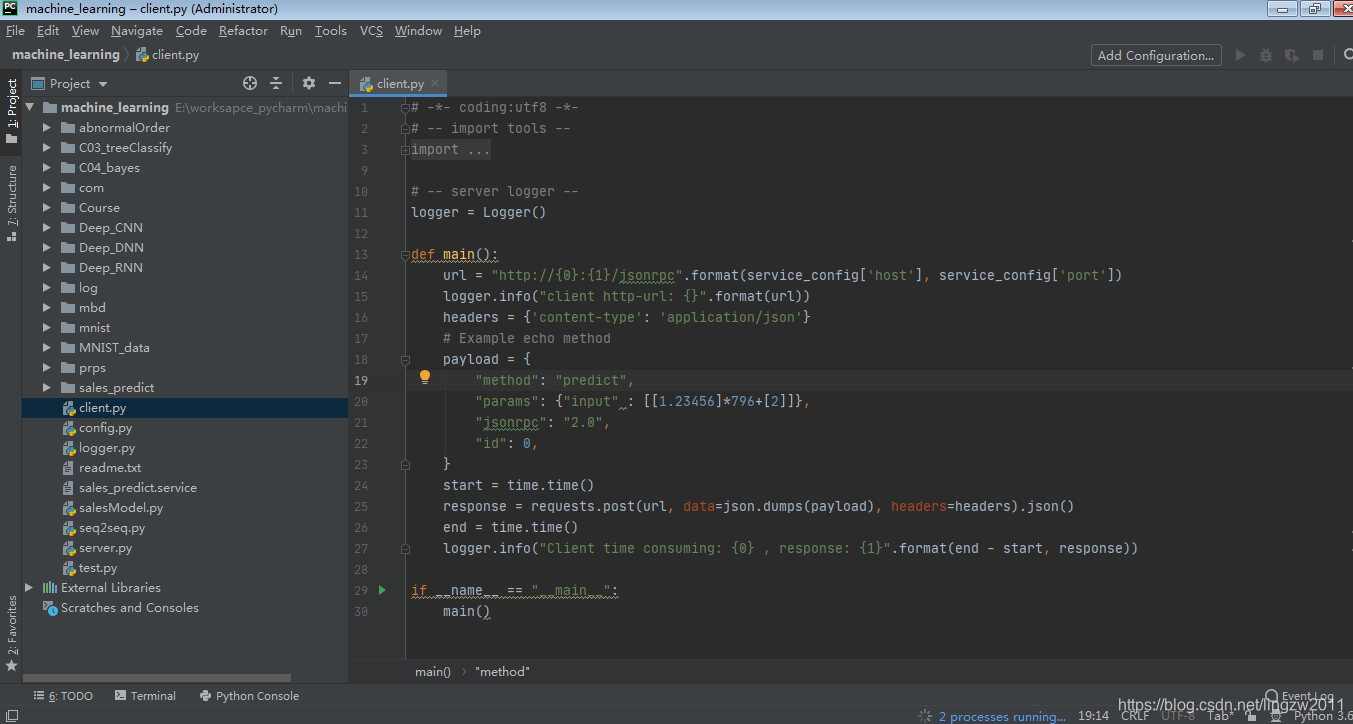Click CRLF line separator in status bar

coord(1135,716)
